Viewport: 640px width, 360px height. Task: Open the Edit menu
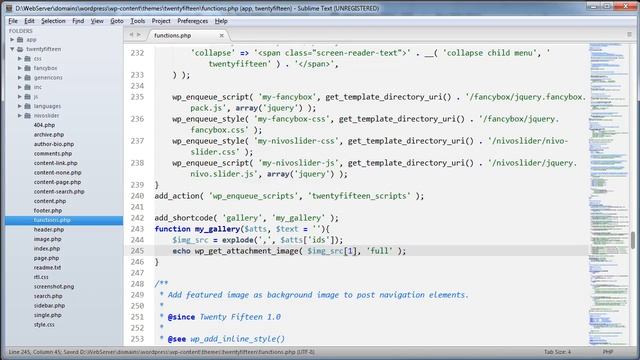29,21
